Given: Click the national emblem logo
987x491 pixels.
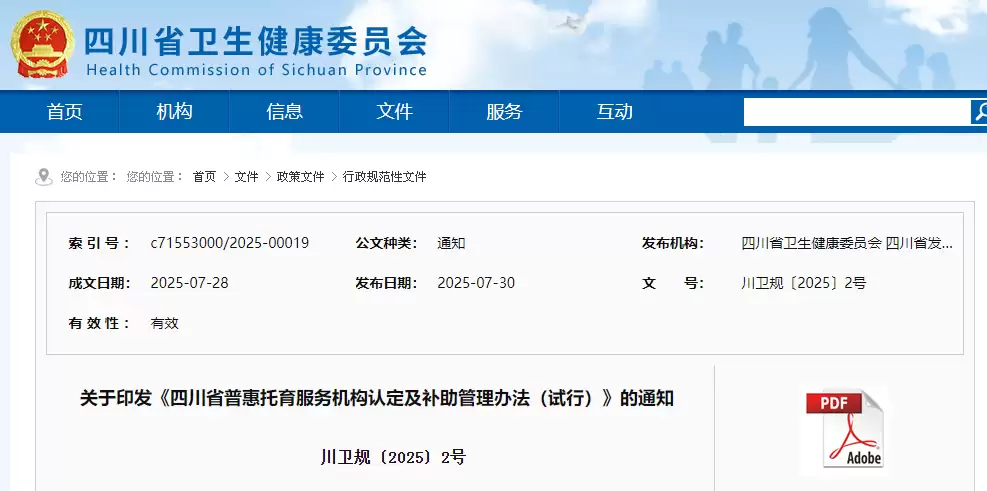Looking at the screenshot, I should [x=42, y=44].
